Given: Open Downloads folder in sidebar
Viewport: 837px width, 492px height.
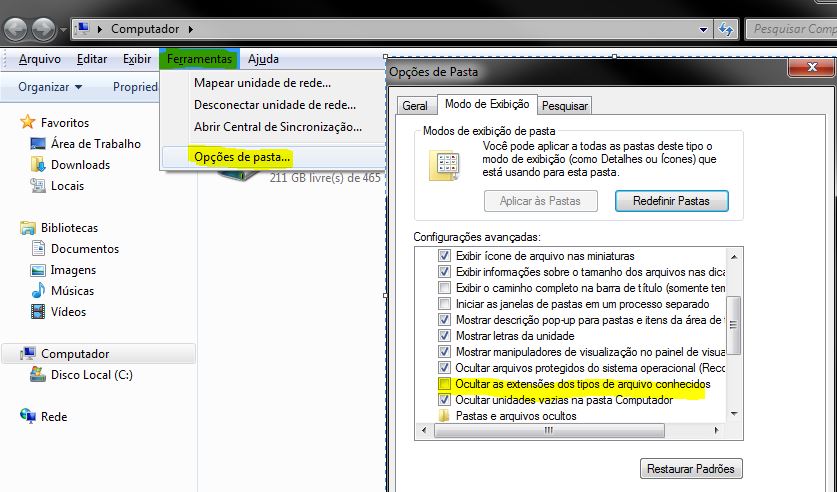Looking at the screenshot, I should click(80, 165).
